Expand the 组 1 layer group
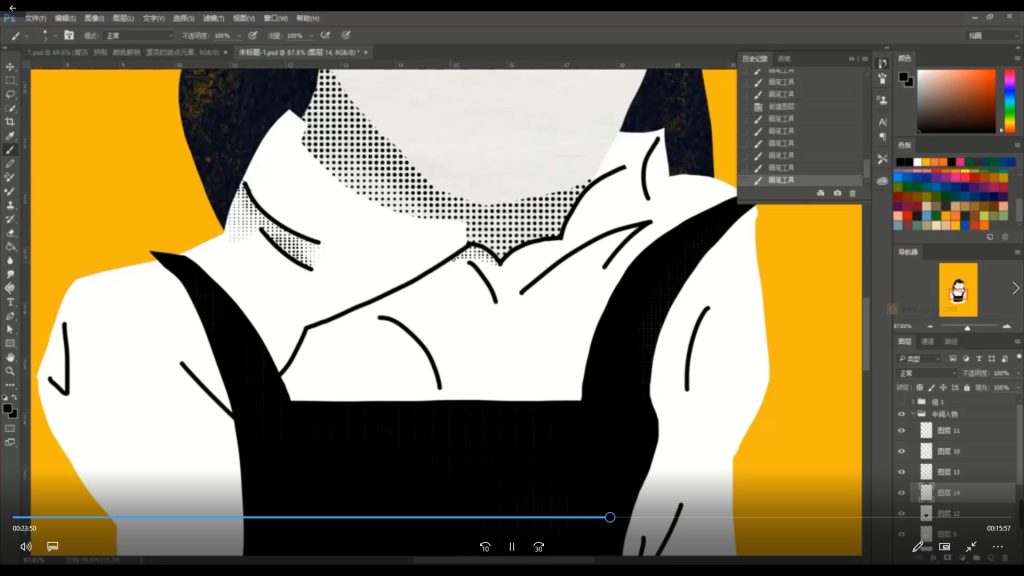The height and width of the screenshot is (576, 1024). (911, 401)
